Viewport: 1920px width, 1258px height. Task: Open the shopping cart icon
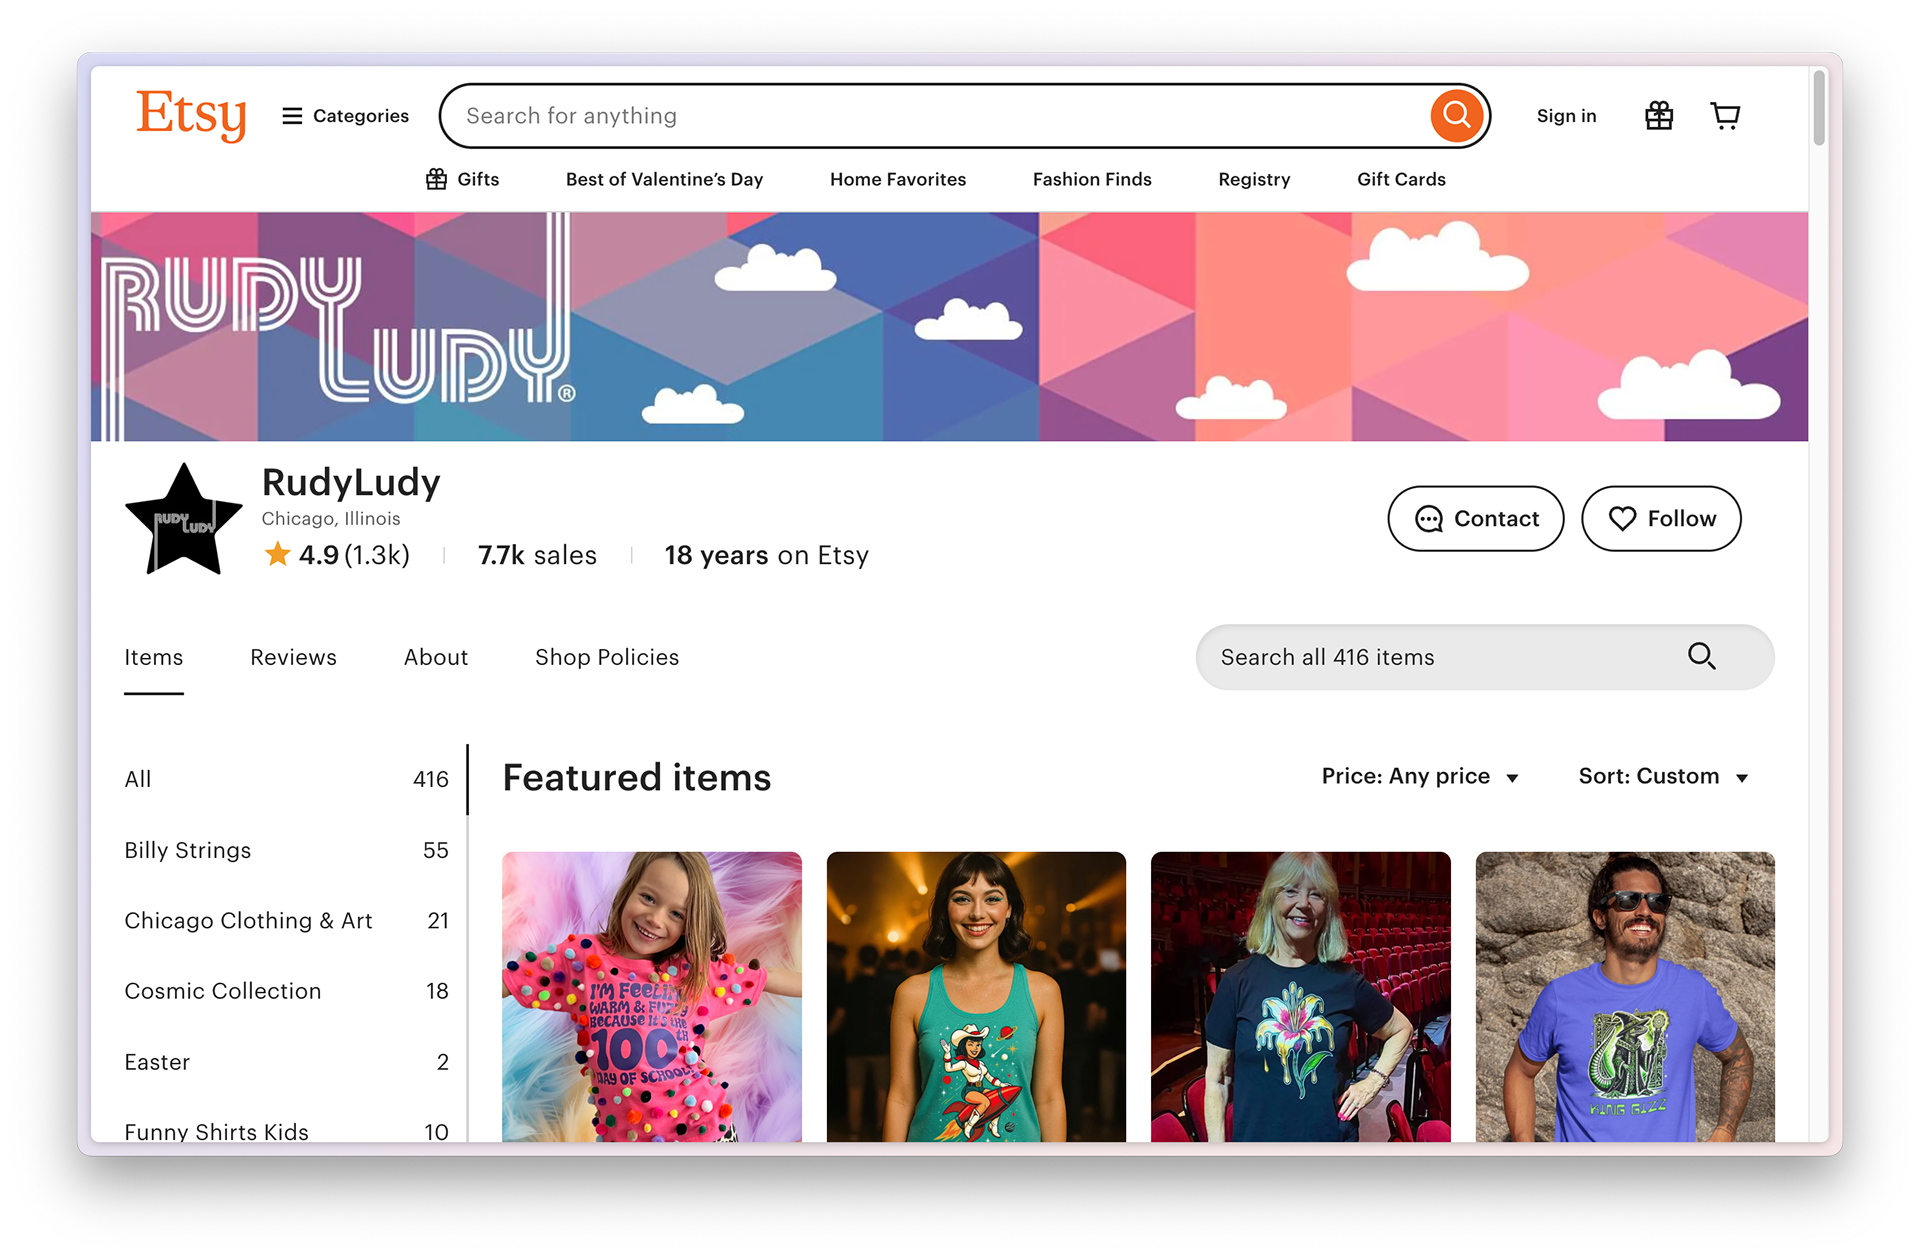coord(1725,116)
